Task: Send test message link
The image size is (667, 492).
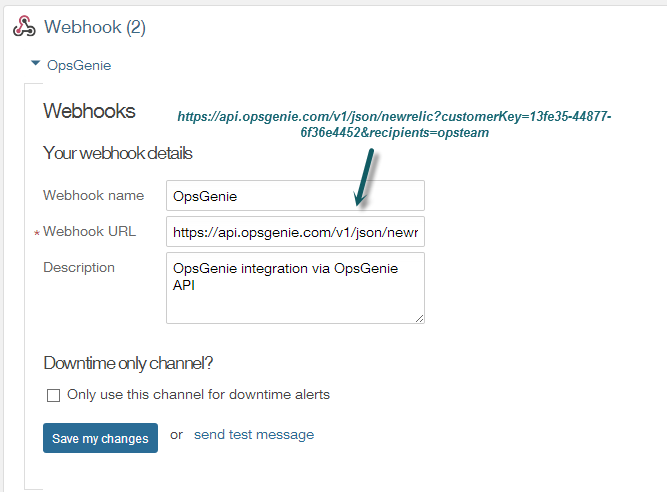Action: coord(254,435)
